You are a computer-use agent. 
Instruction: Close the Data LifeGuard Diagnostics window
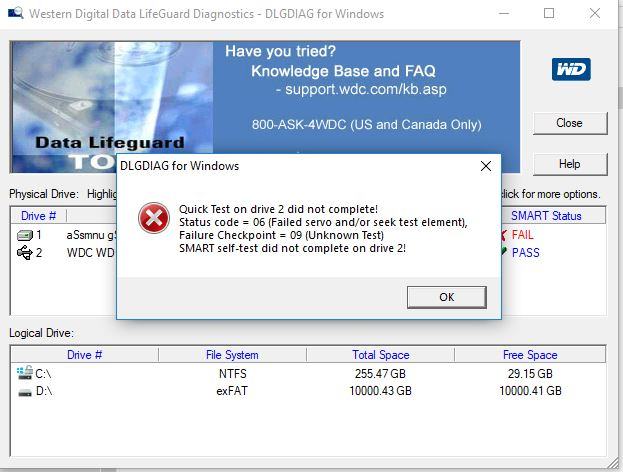click(x=594, y=13)
